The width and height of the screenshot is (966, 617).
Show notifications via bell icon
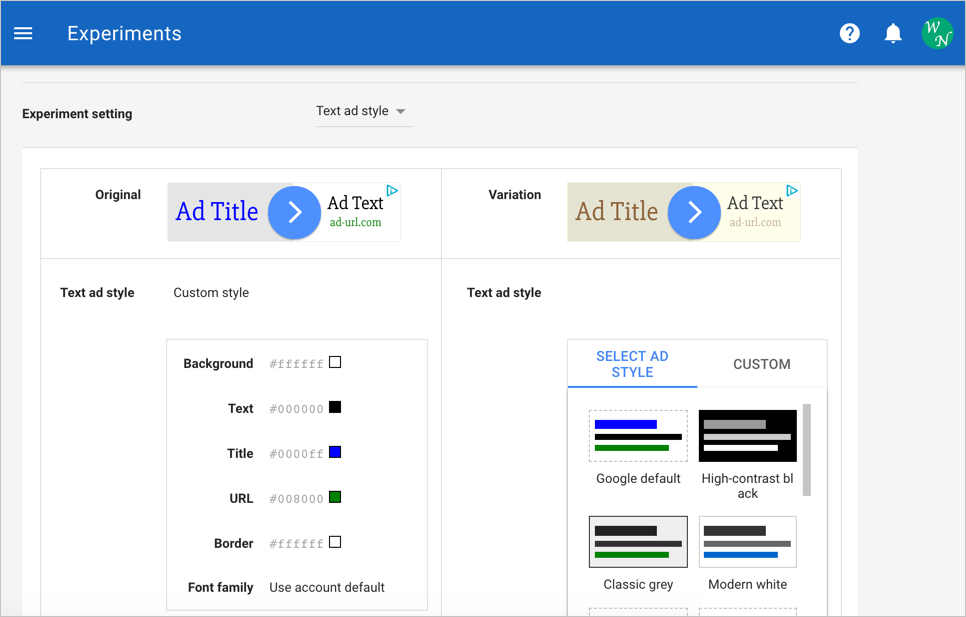coord(893,33)
